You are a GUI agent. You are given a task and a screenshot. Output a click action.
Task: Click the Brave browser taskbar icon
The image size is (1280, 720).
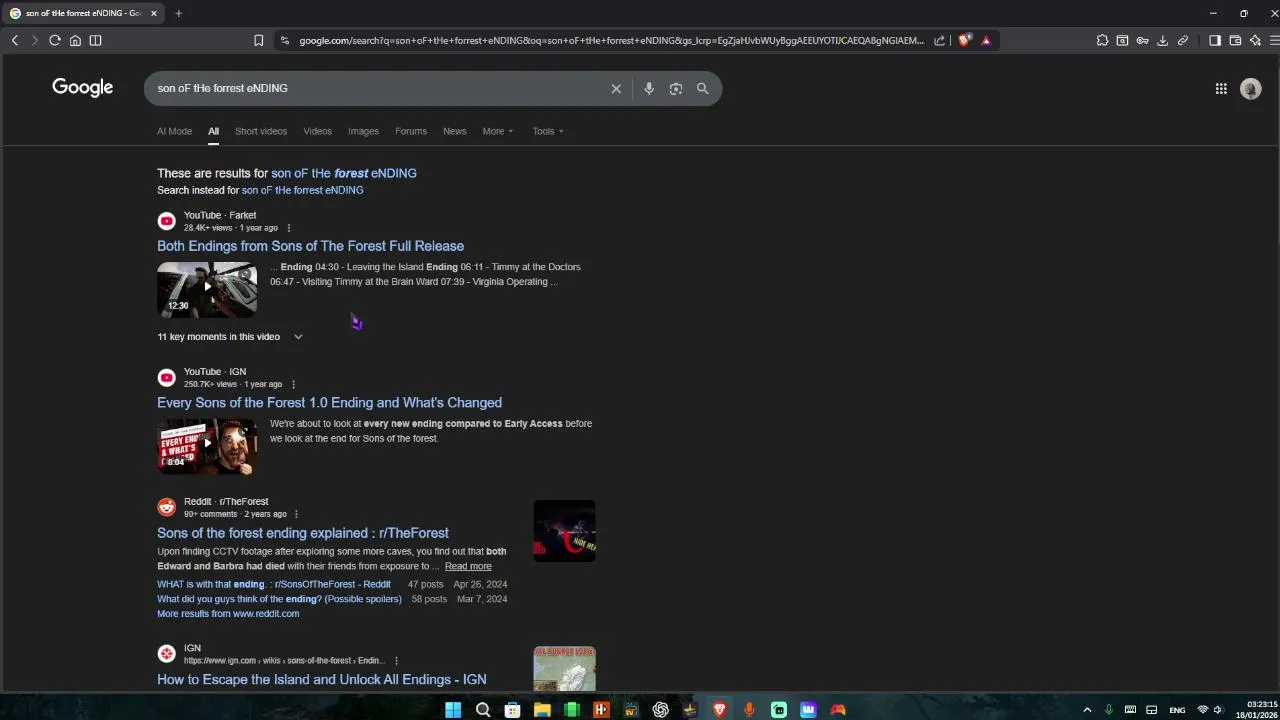click(x=719, y=710)
